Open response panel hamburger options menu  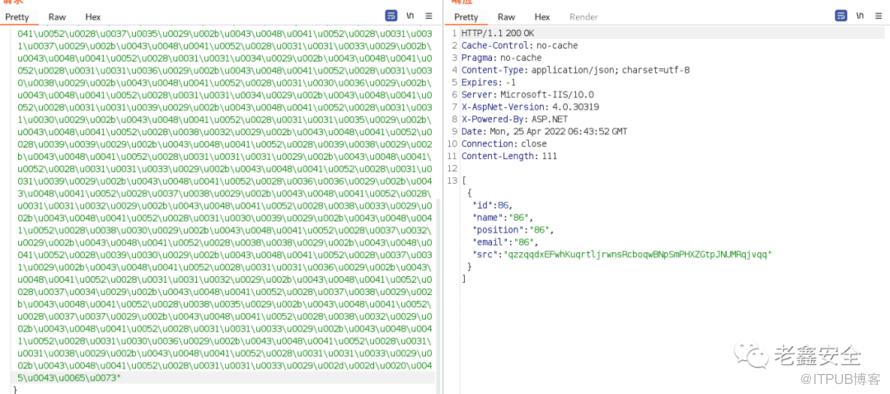click(x=879, y=16)
